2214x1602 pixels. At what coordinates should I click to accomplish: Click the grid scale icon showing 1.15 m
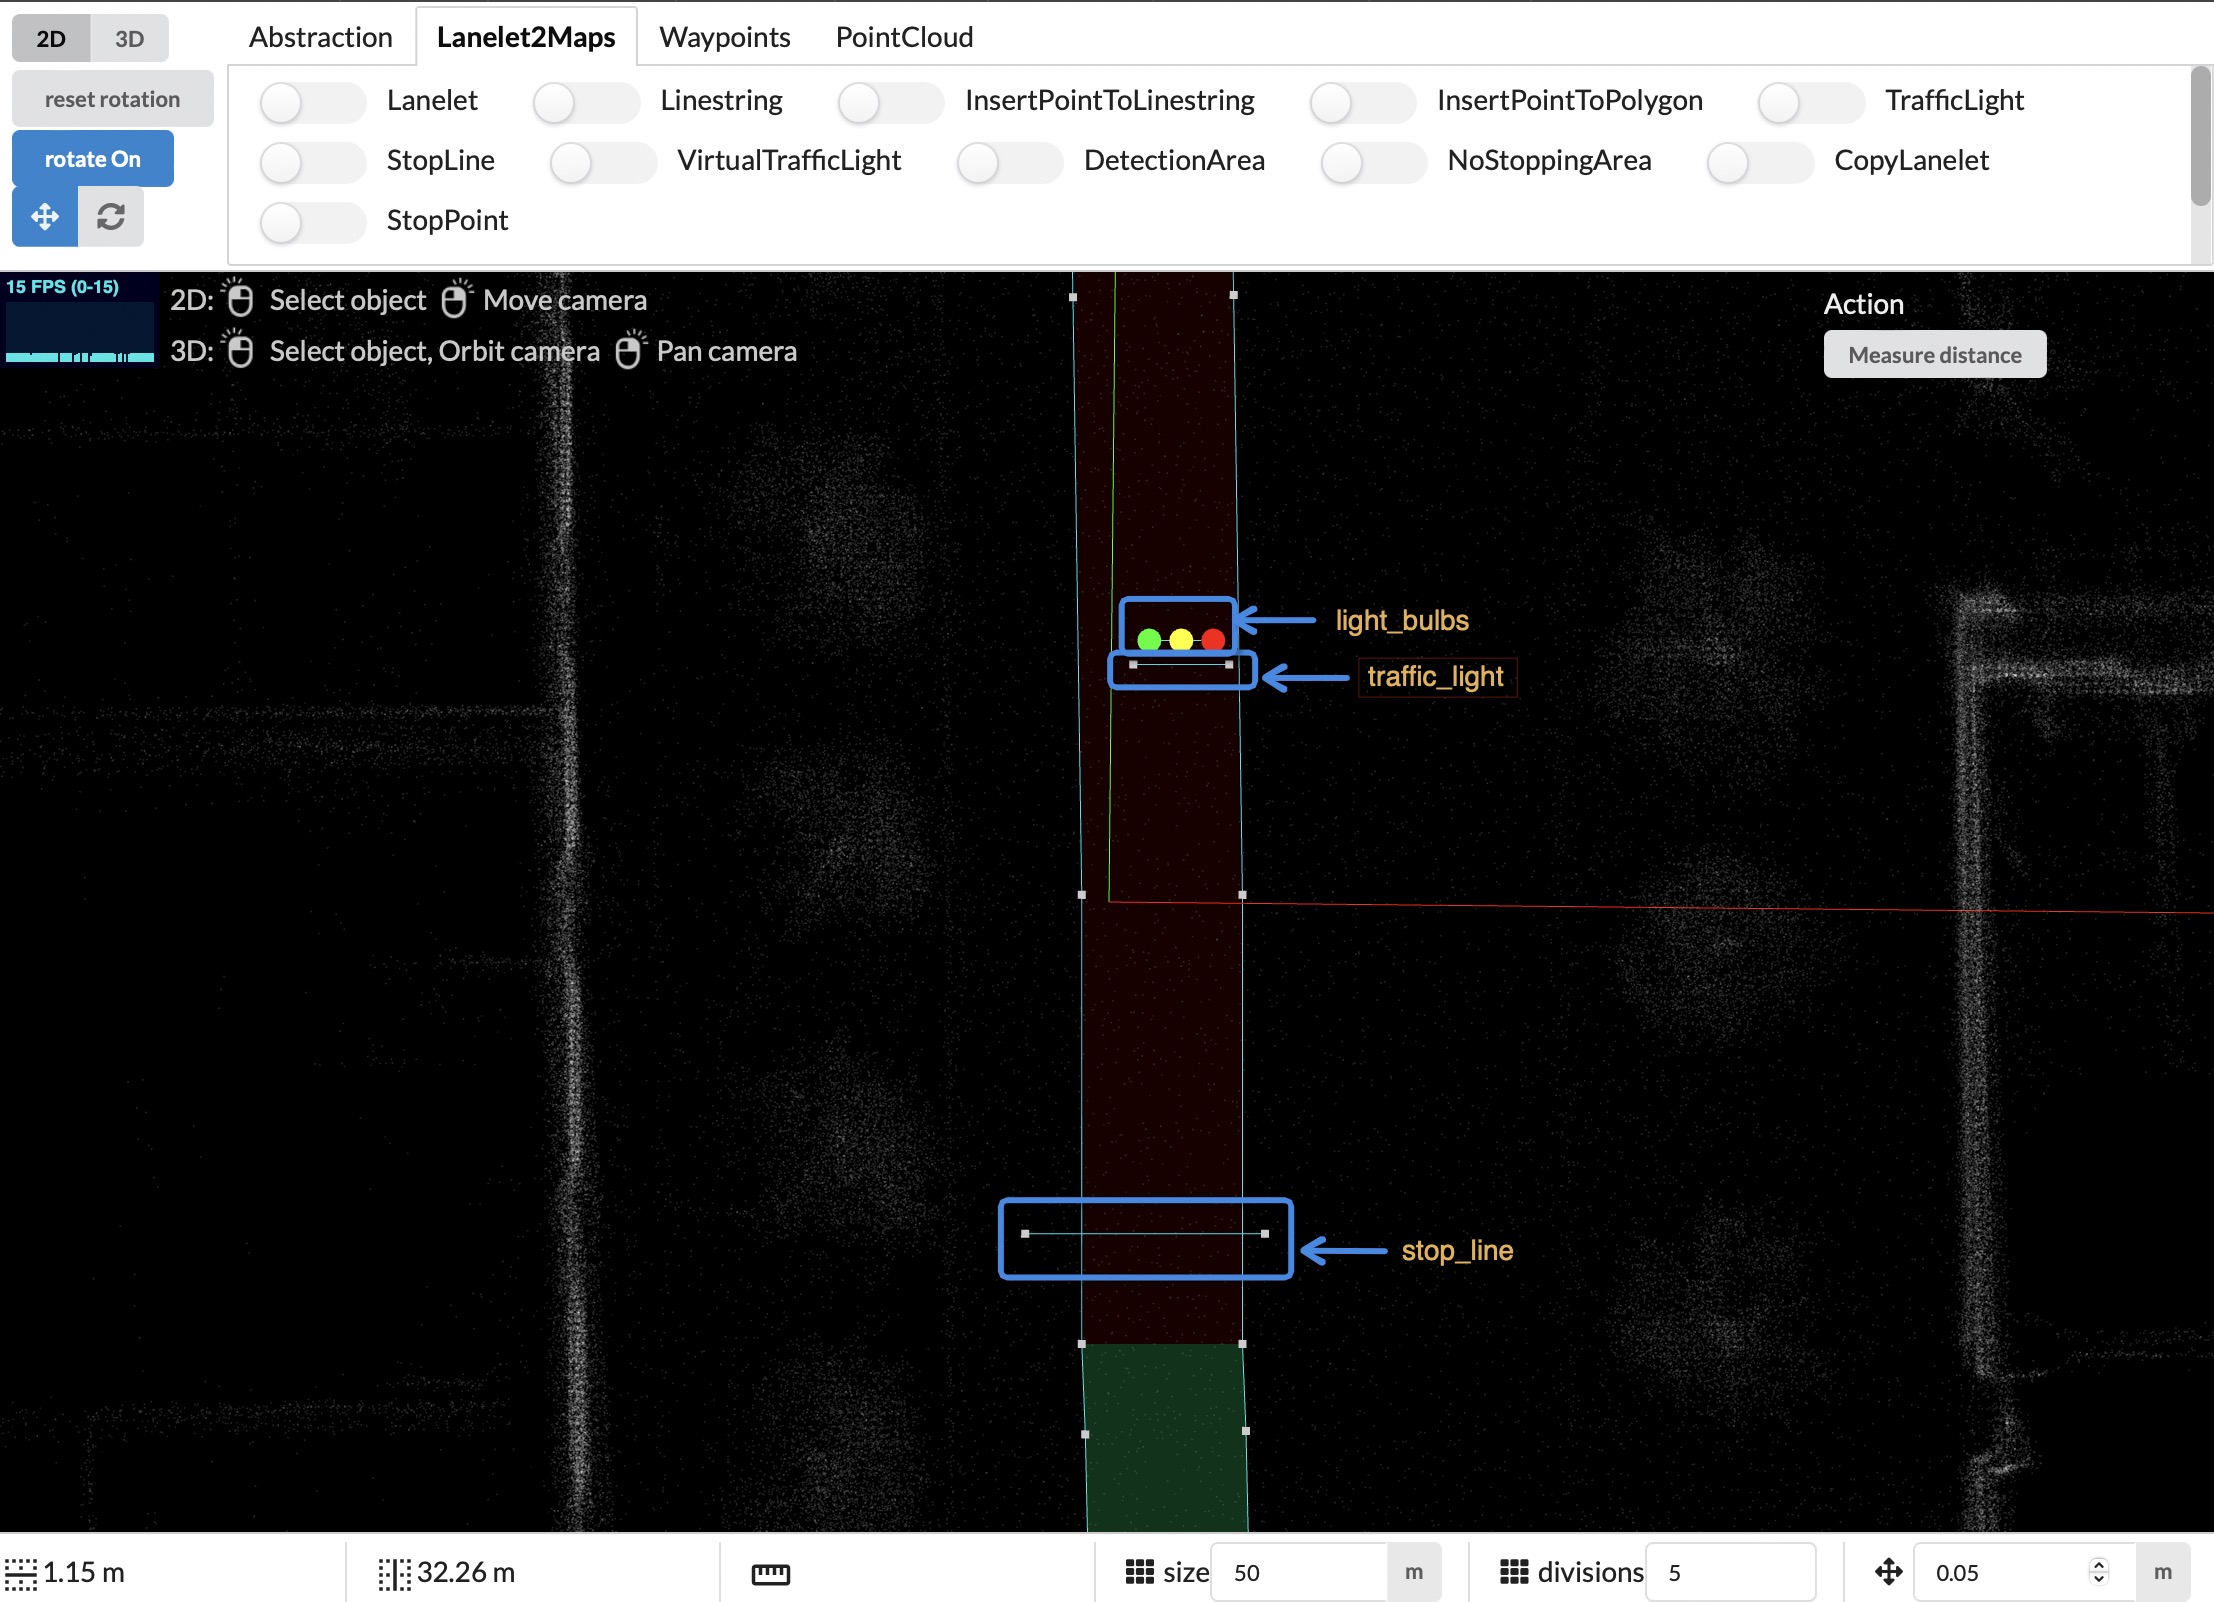pos(20,1571)
